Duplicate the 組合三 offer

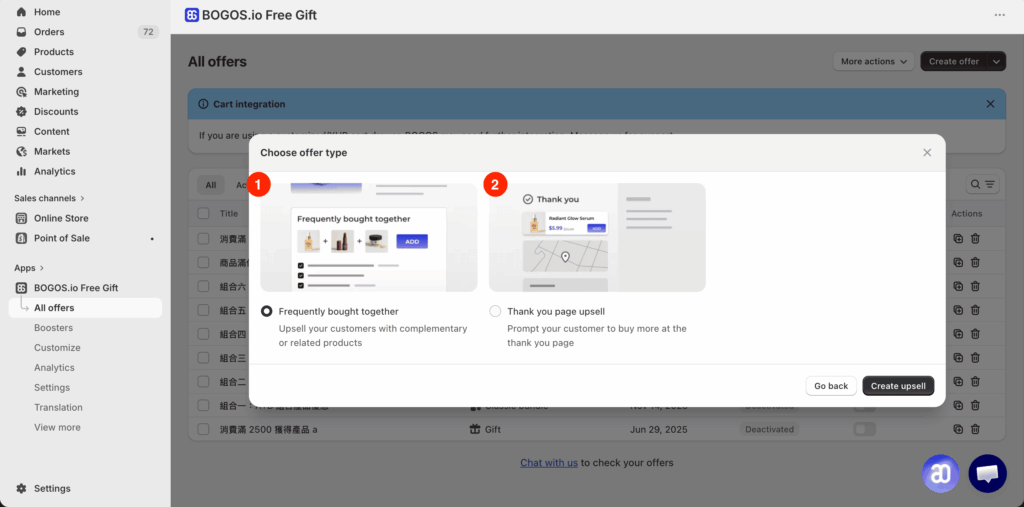pos(958,357)
